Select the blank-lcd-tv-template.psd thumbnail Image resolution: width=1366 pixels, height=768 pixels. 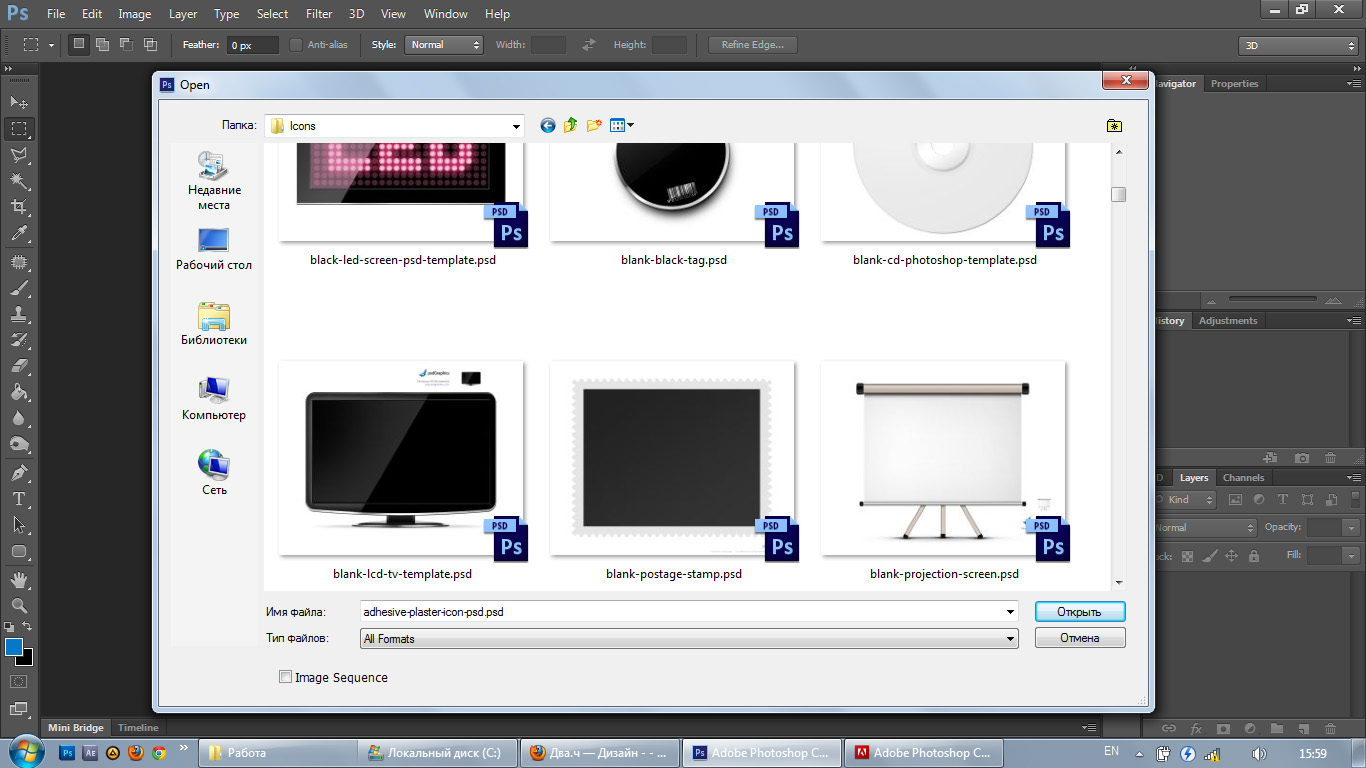402,458
